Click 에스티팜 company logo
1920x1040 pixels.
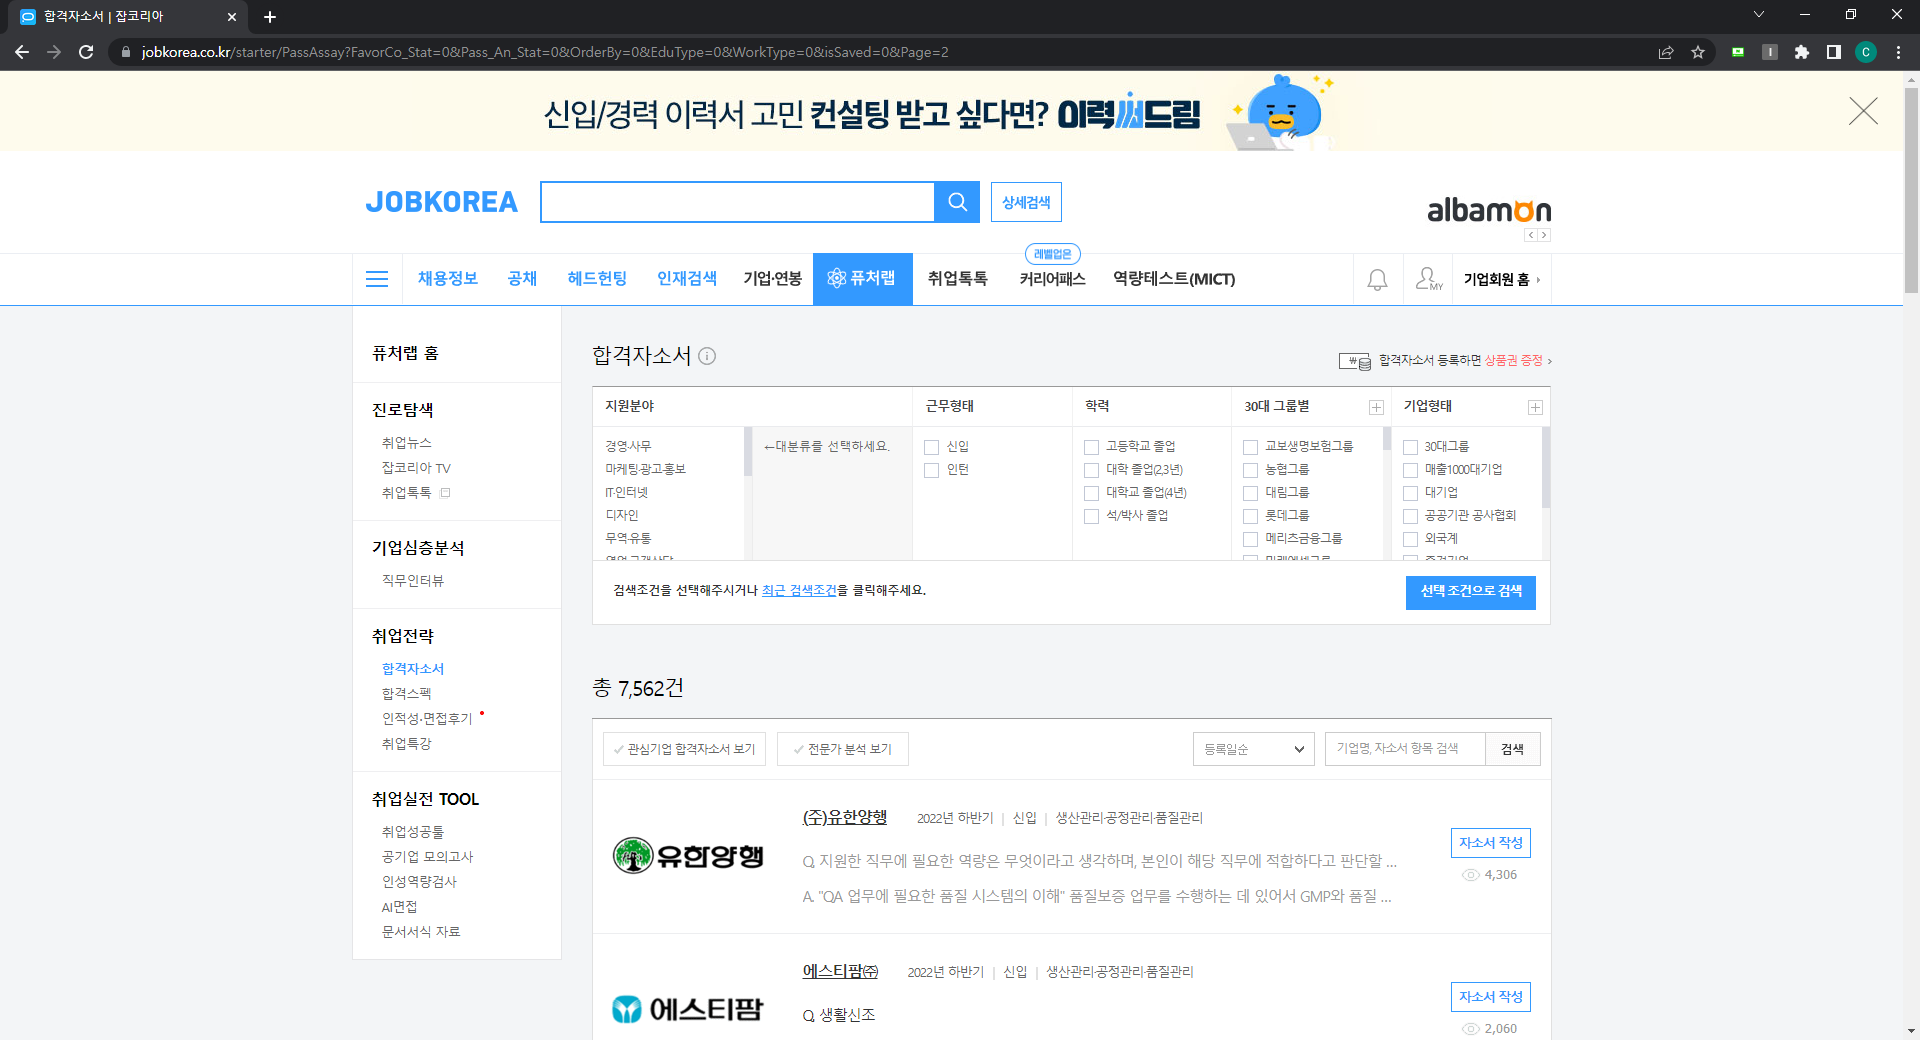tap(688, 1010)
